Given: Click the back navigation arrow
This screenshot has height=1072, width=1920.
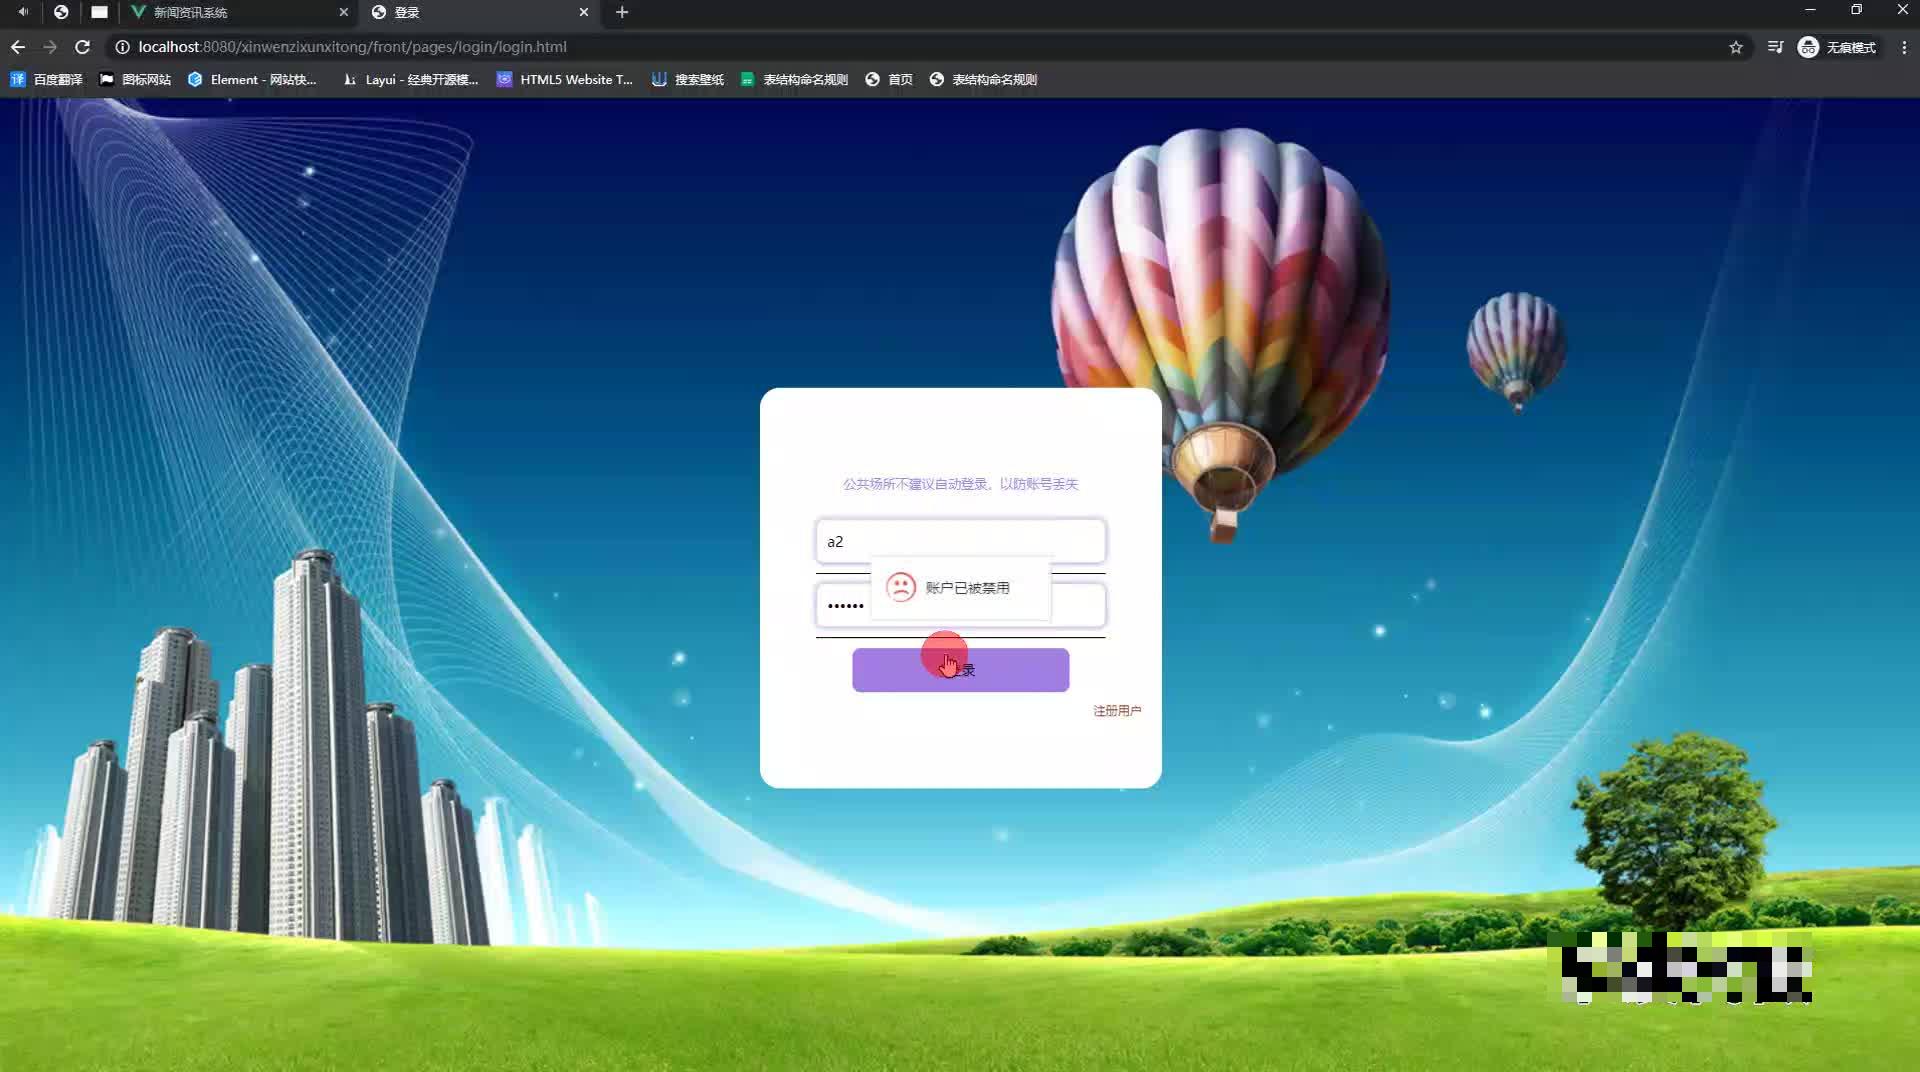Looking at the screenshot, I should click(x=17, y=46).
